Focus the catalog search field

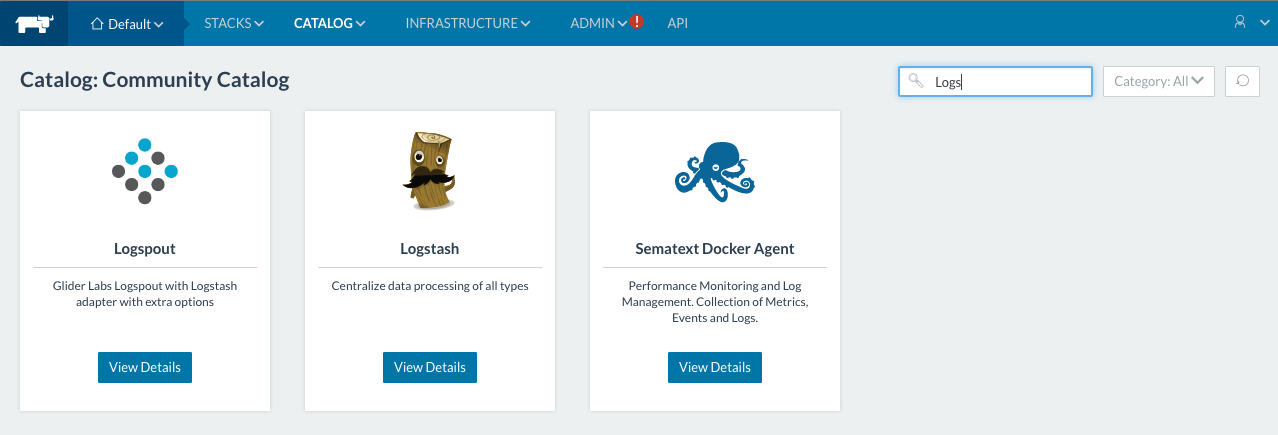pos(1008,82)
